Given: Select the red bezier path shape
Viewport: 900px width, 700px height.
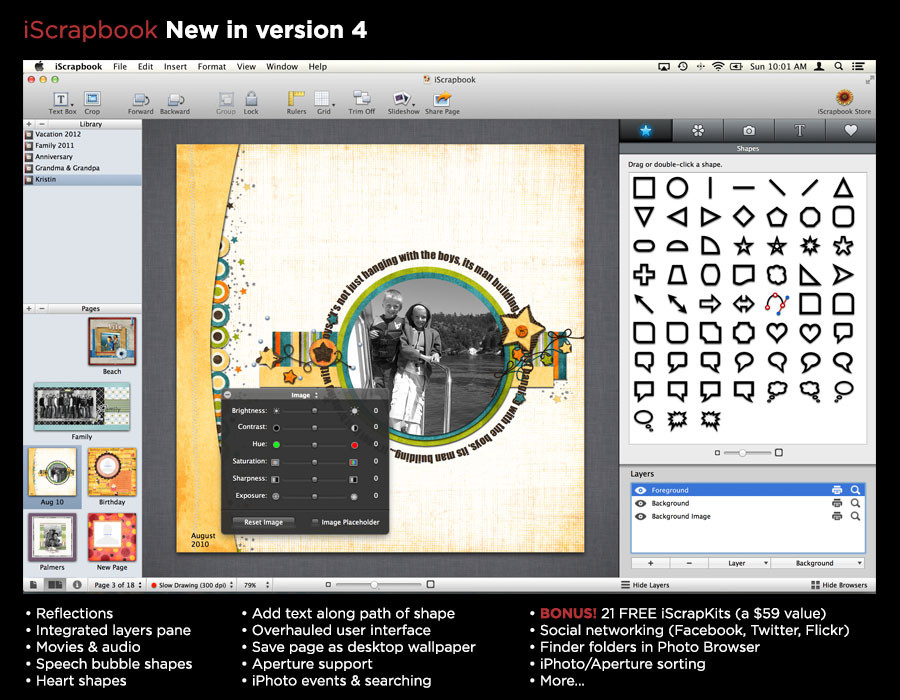Looking at the screenshot, I should [x=777, y=304].
